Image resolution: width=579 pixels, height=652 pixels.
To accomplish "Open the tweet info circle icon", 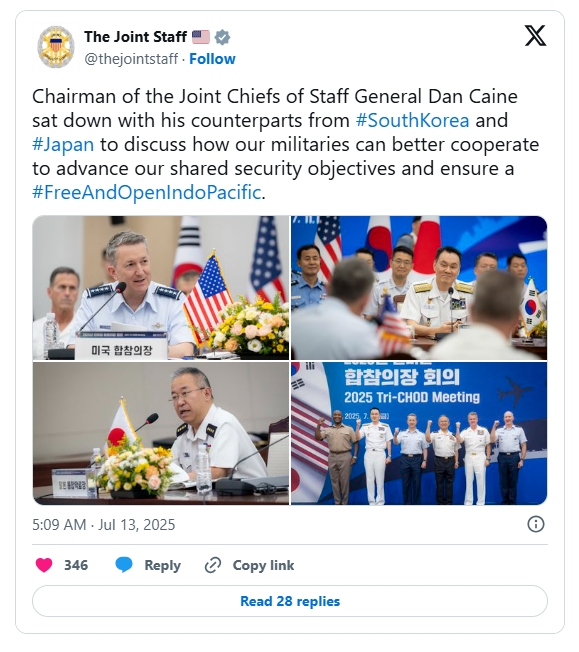I will click(536, 524).
